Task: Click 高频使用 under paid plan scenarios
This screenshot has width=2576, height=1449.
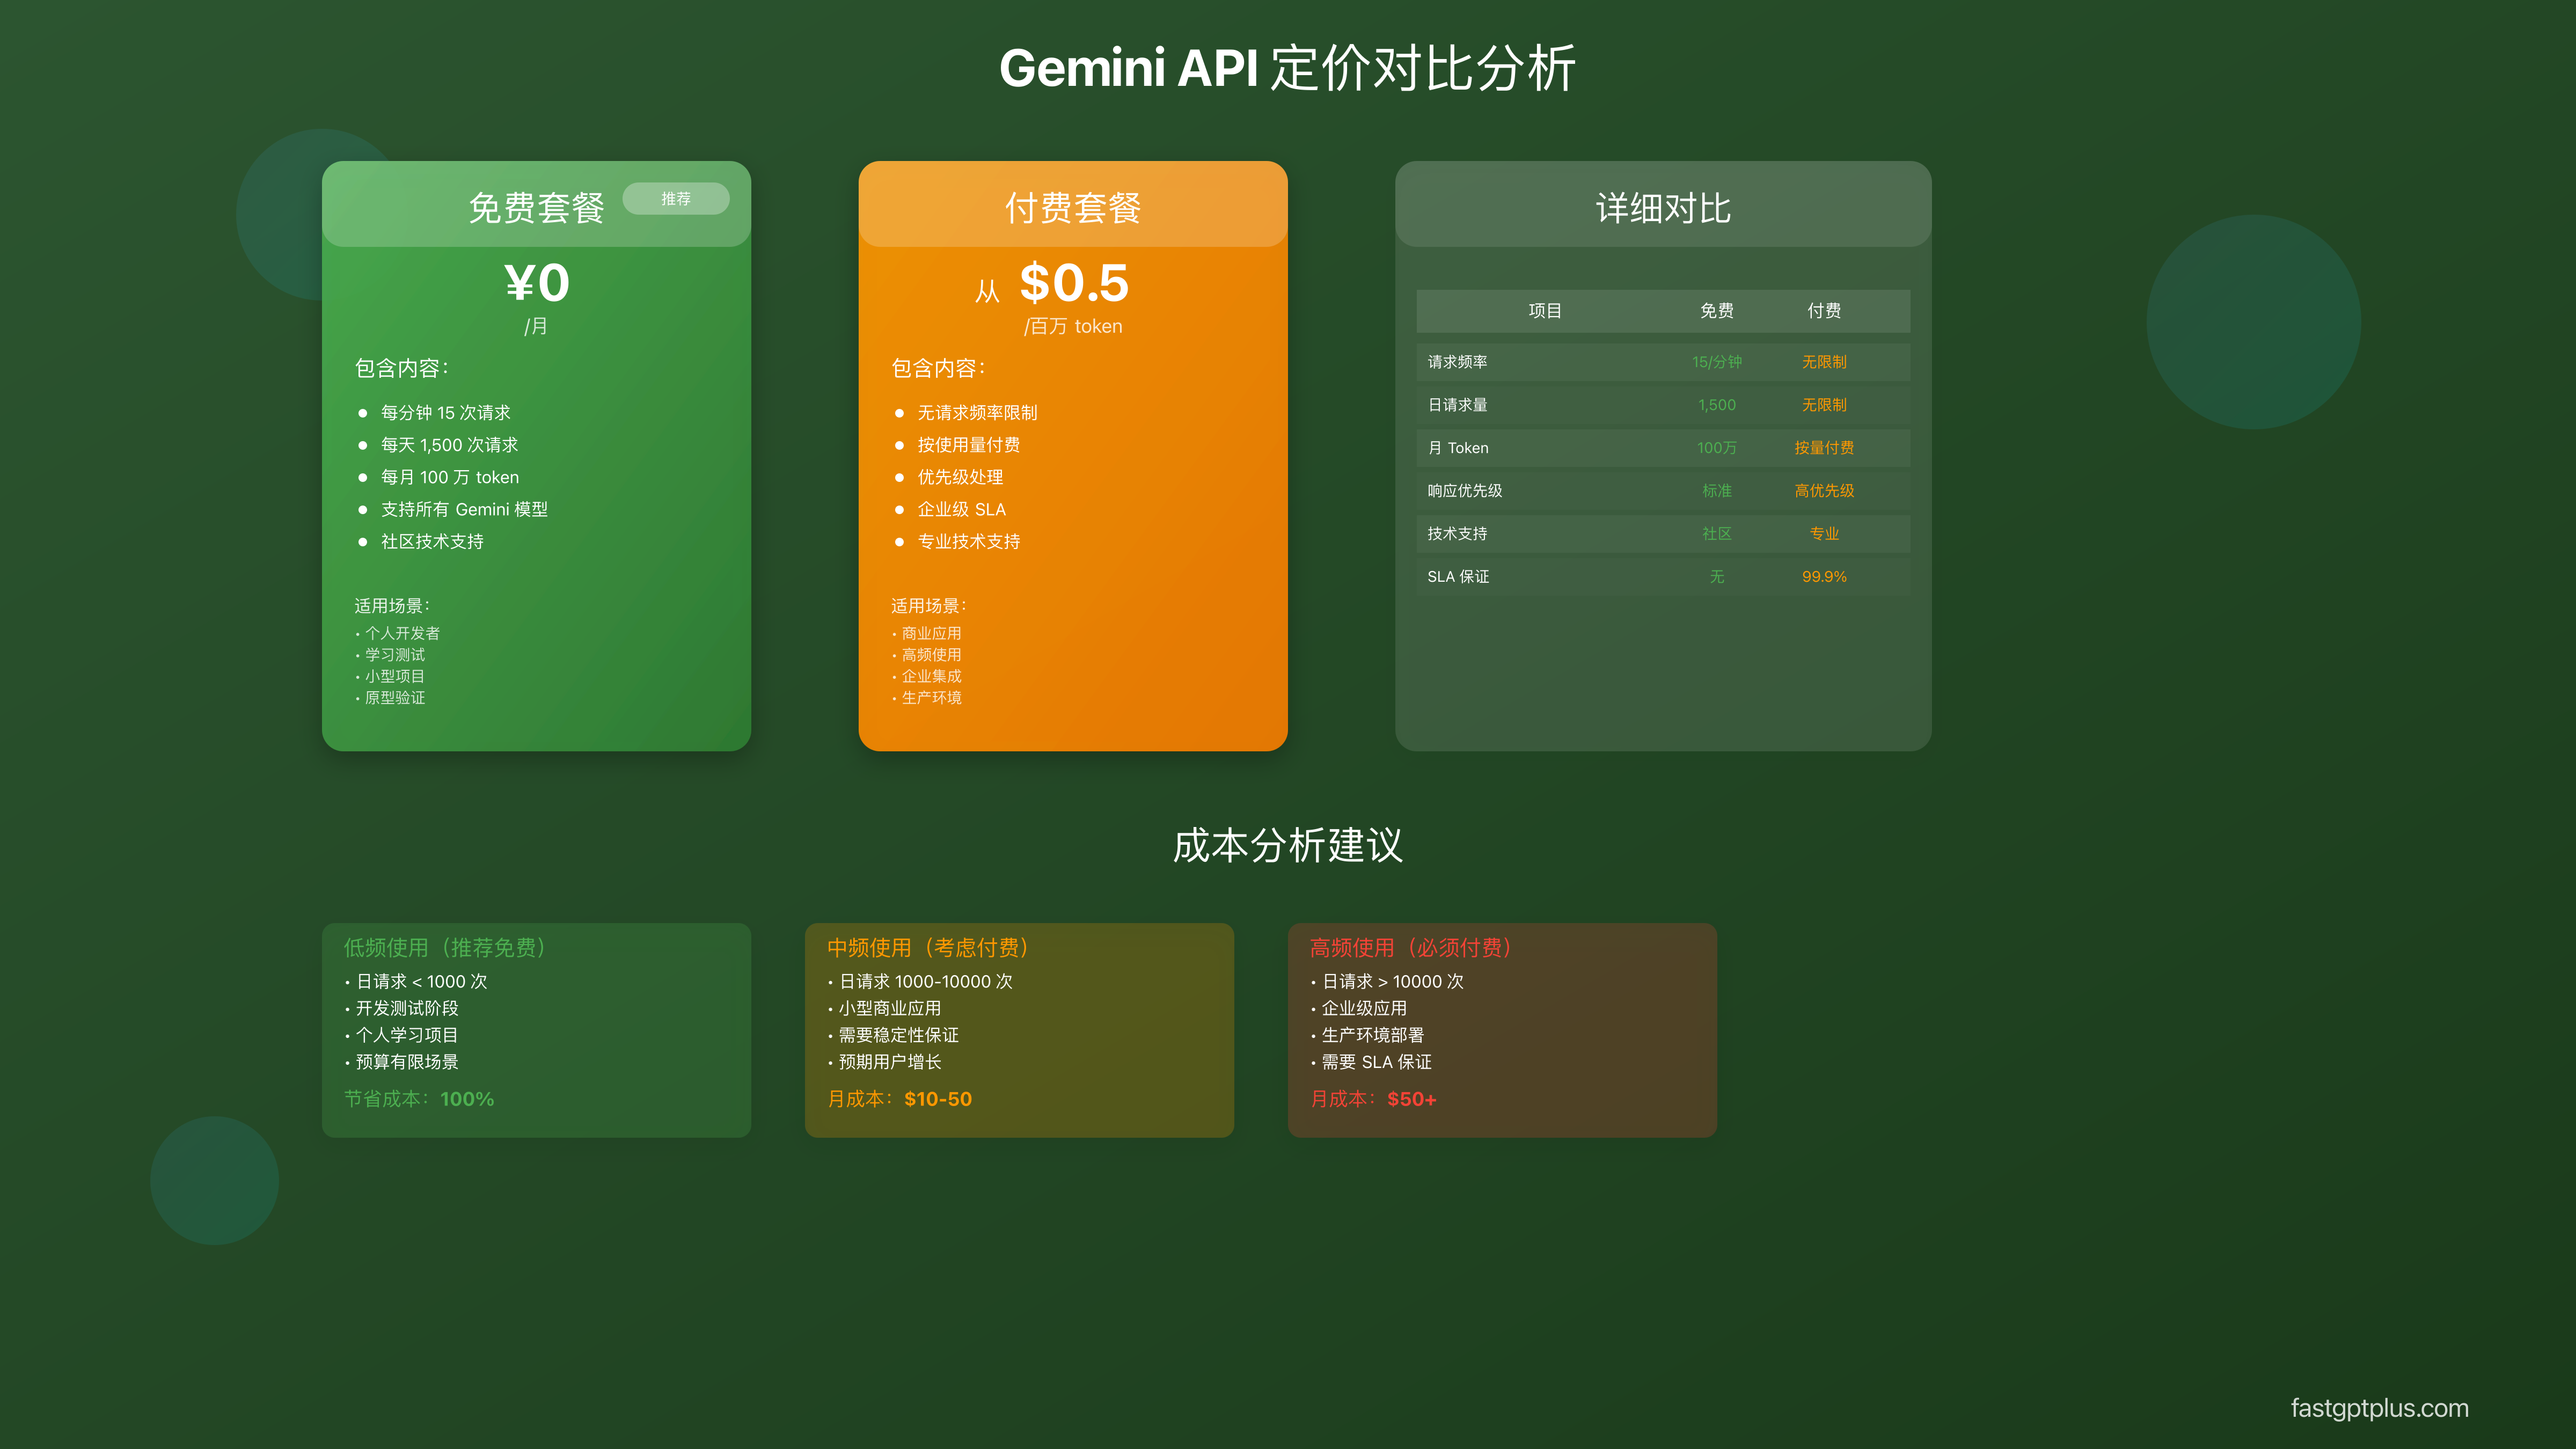Action: point(931,655)
